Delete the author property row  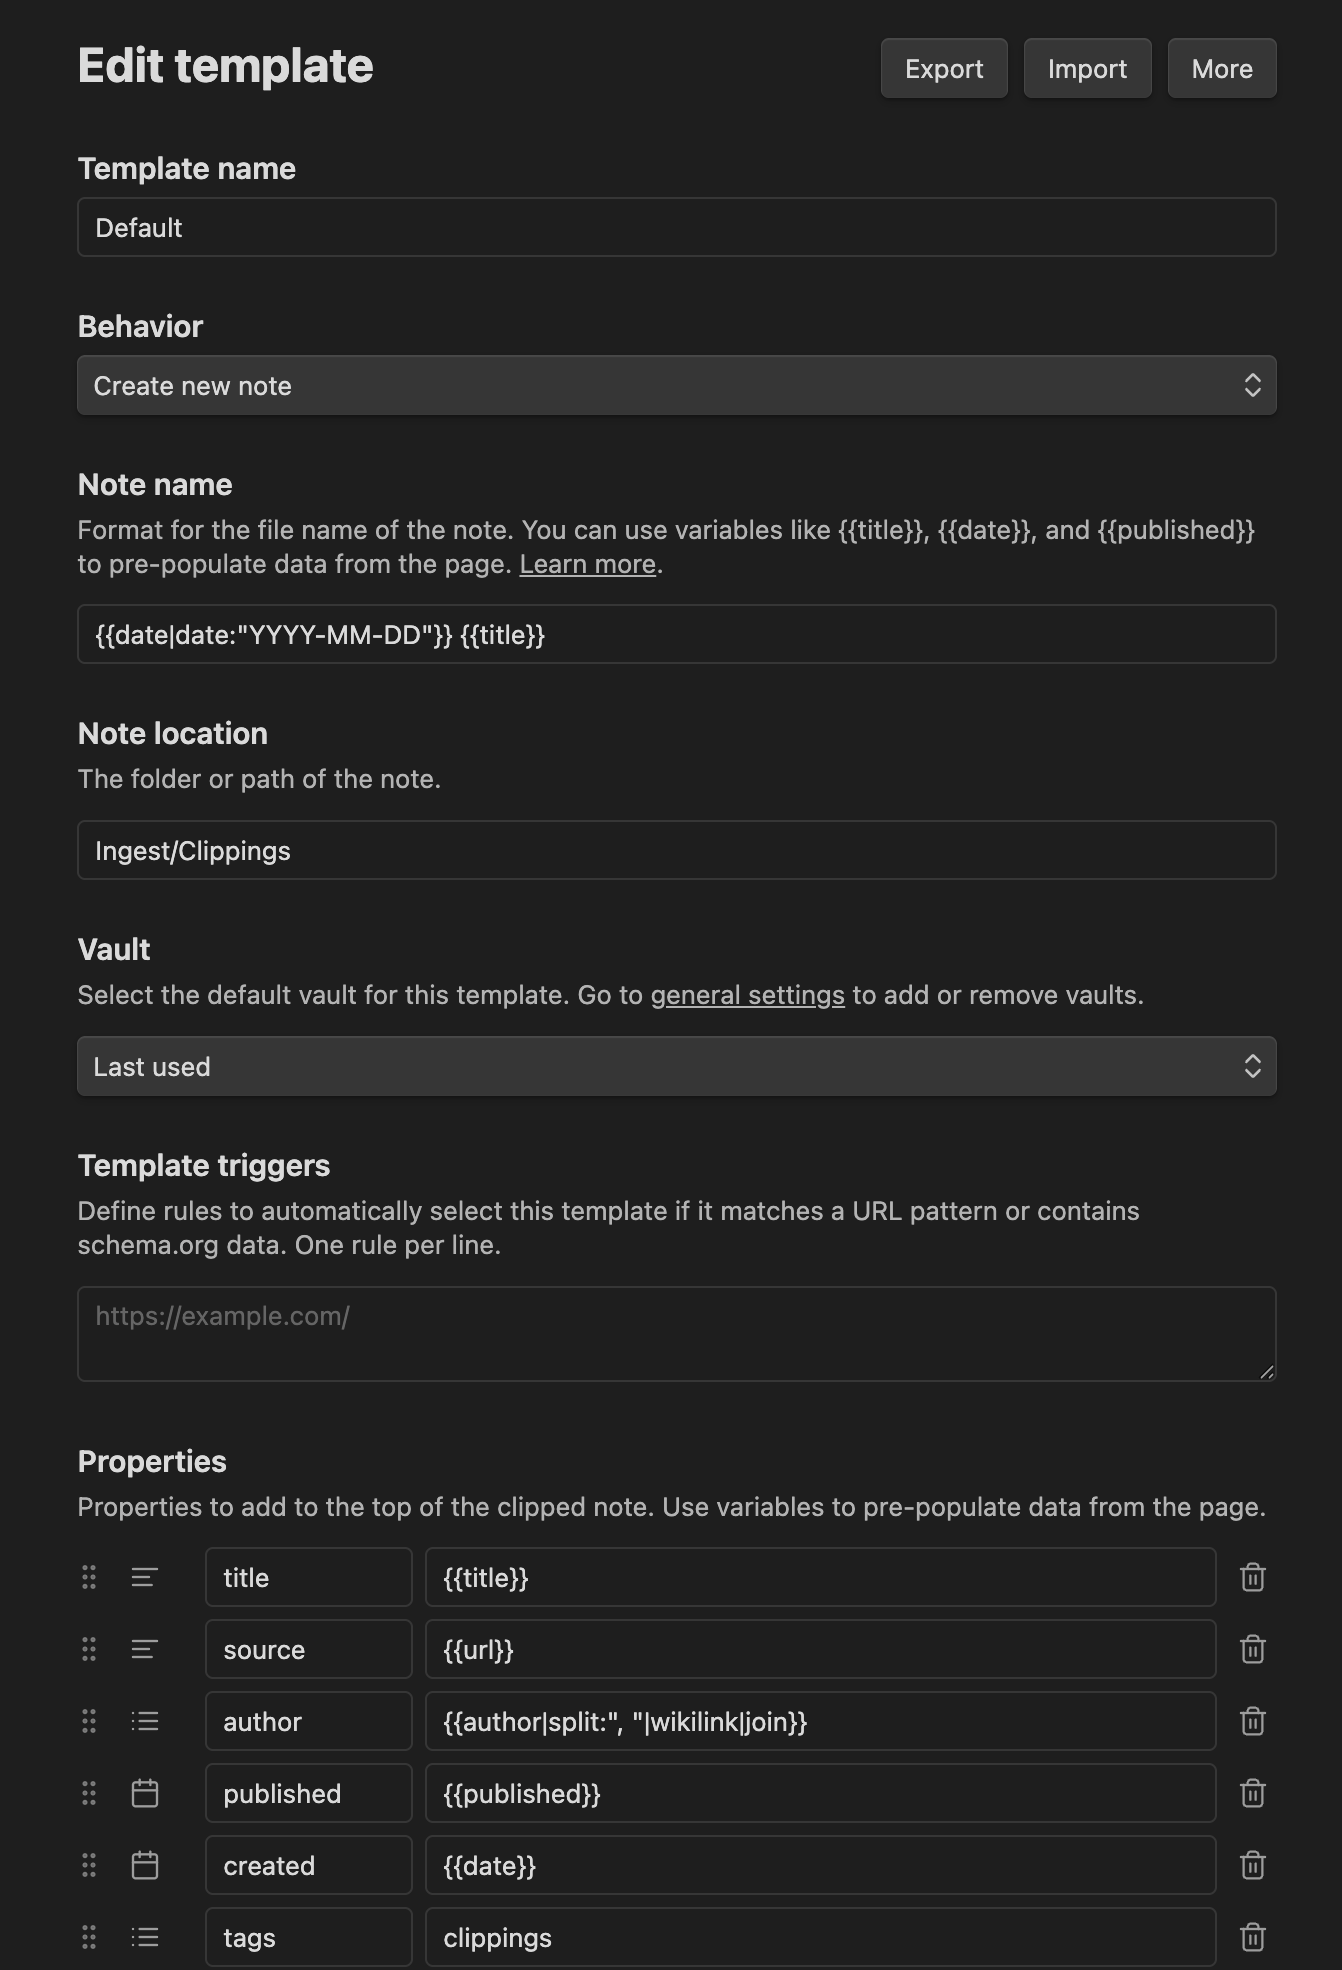[1254, 1721]
